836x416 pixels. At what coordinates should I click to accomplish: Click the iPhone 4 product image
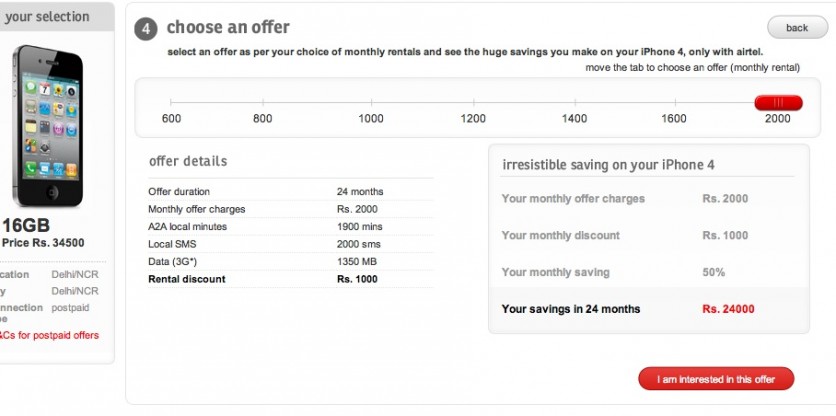[x=44, y=127]
